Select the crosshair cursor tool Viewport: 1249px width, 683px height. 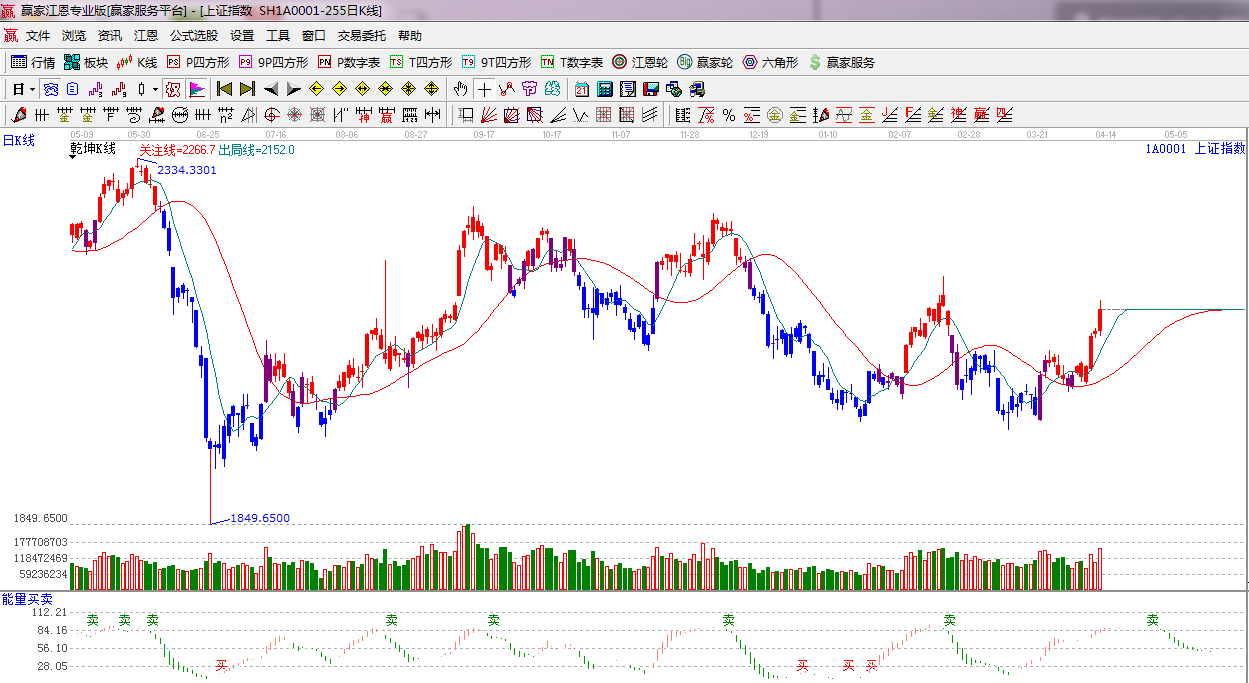(484, 89)
